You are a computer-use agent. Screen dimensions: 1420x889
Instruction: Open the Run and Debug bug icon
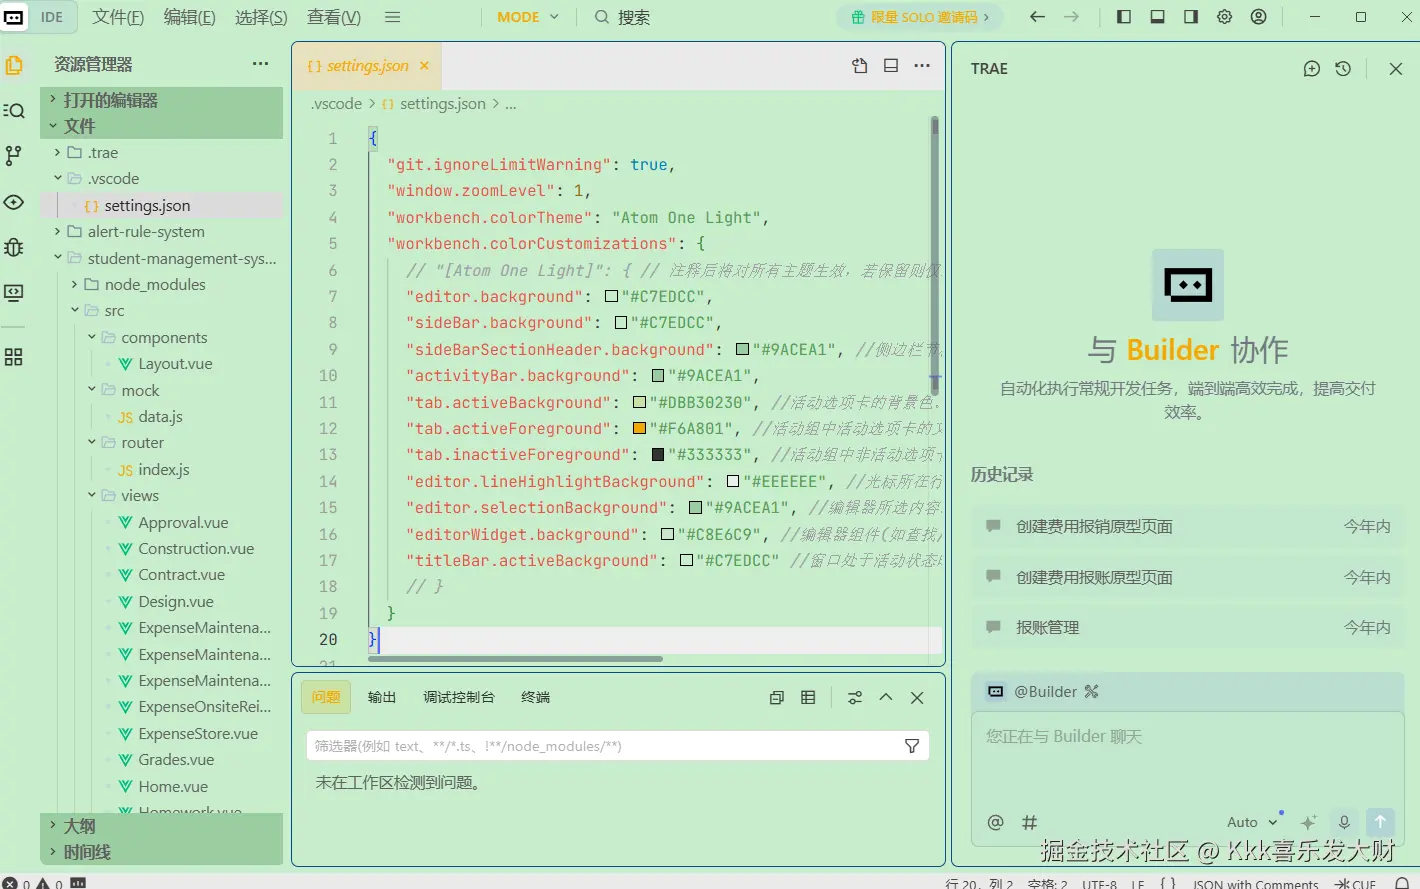point(14,247)
